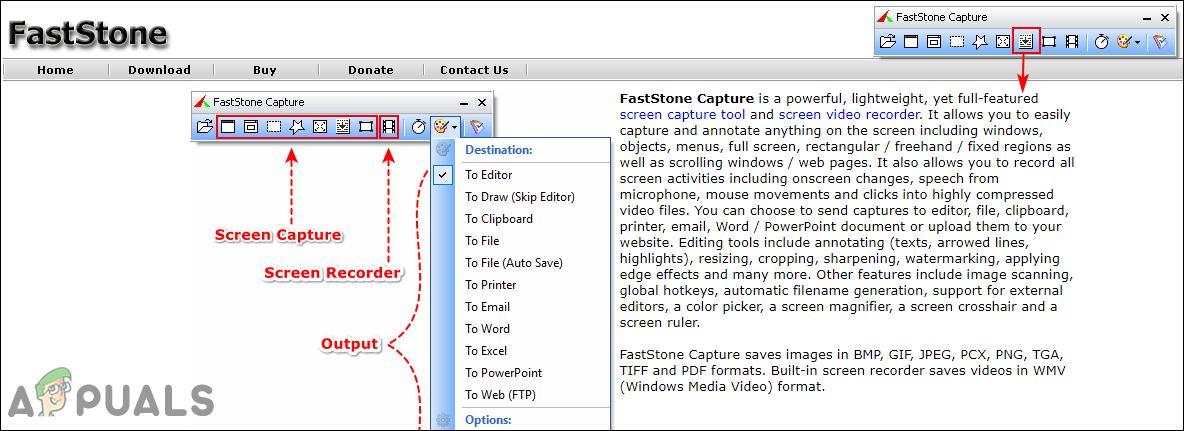Expand Output palette dropdown arrow in top-right toolbar
Viewport: 1184px width, 431px height.
coord(1137,42)
